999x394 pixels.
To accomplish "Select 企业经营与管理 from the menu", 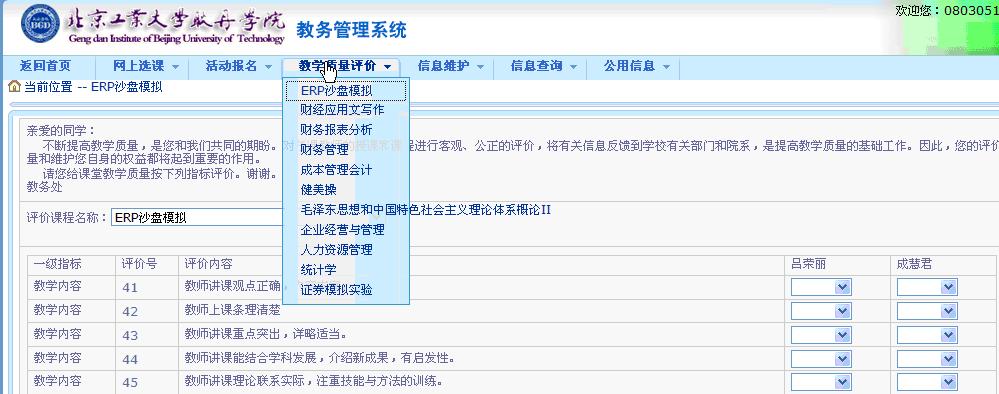I will click(x=342, y=230).
